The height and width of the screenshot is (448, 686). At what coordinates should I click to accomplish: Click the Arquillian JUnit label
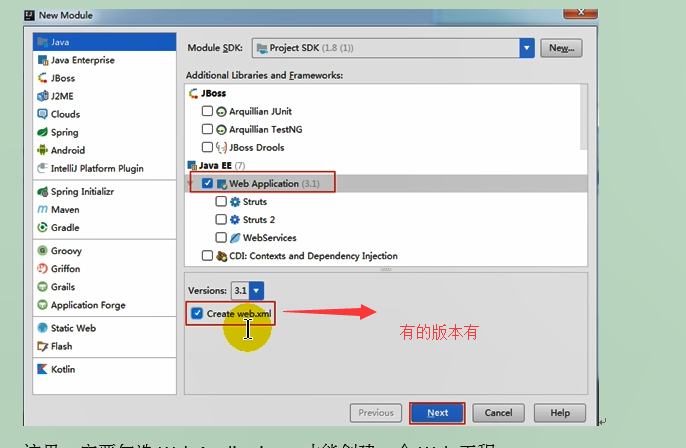coord(260,112)
